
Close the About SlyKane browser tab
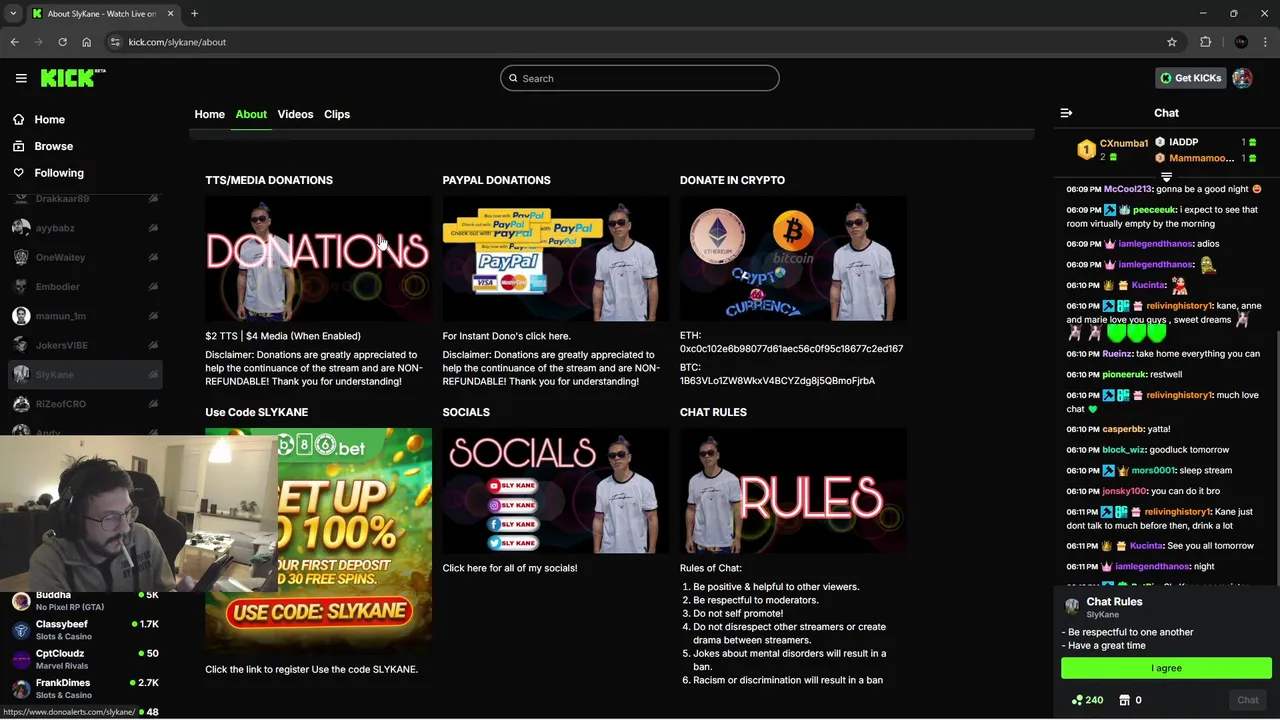pos(170,14)
